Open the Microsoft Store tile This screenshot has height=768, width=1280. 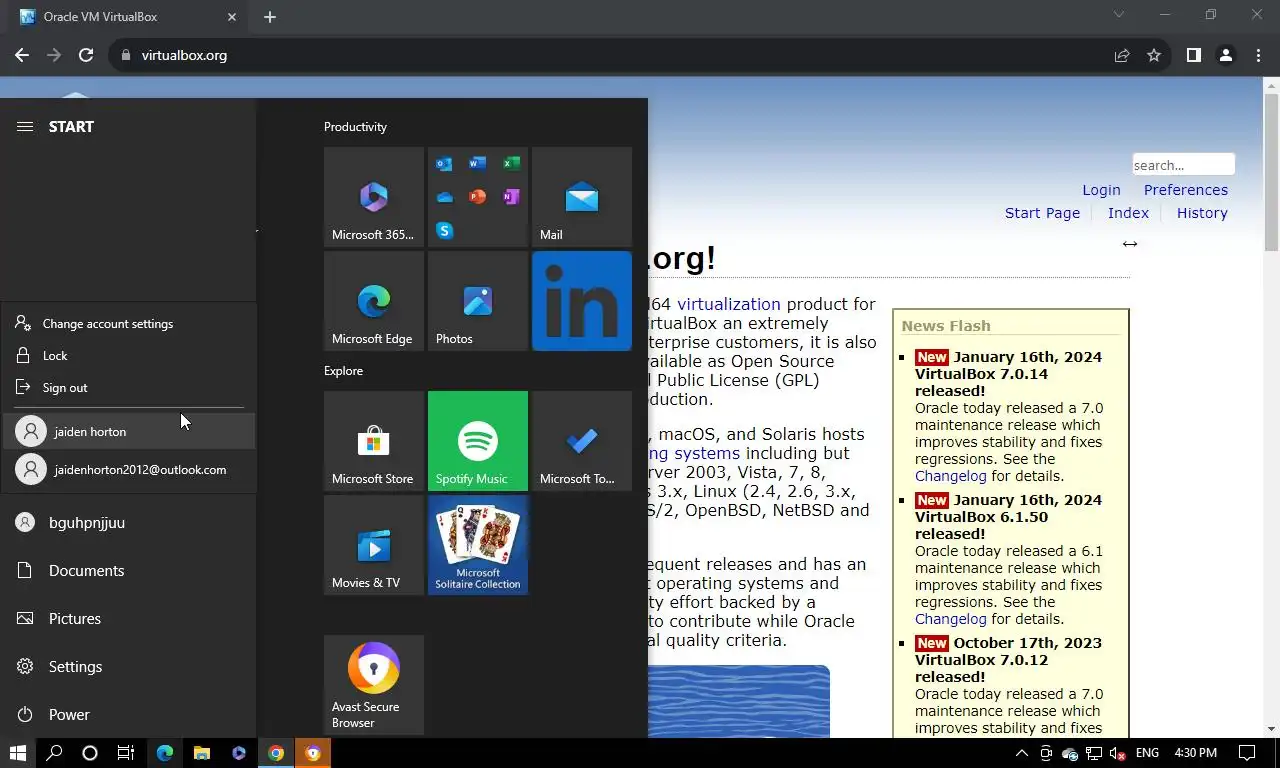(x=374, y=441)
